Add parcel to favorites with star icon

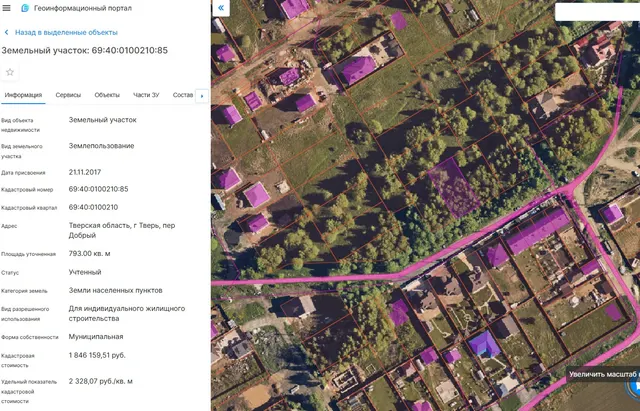click(10, 72)
